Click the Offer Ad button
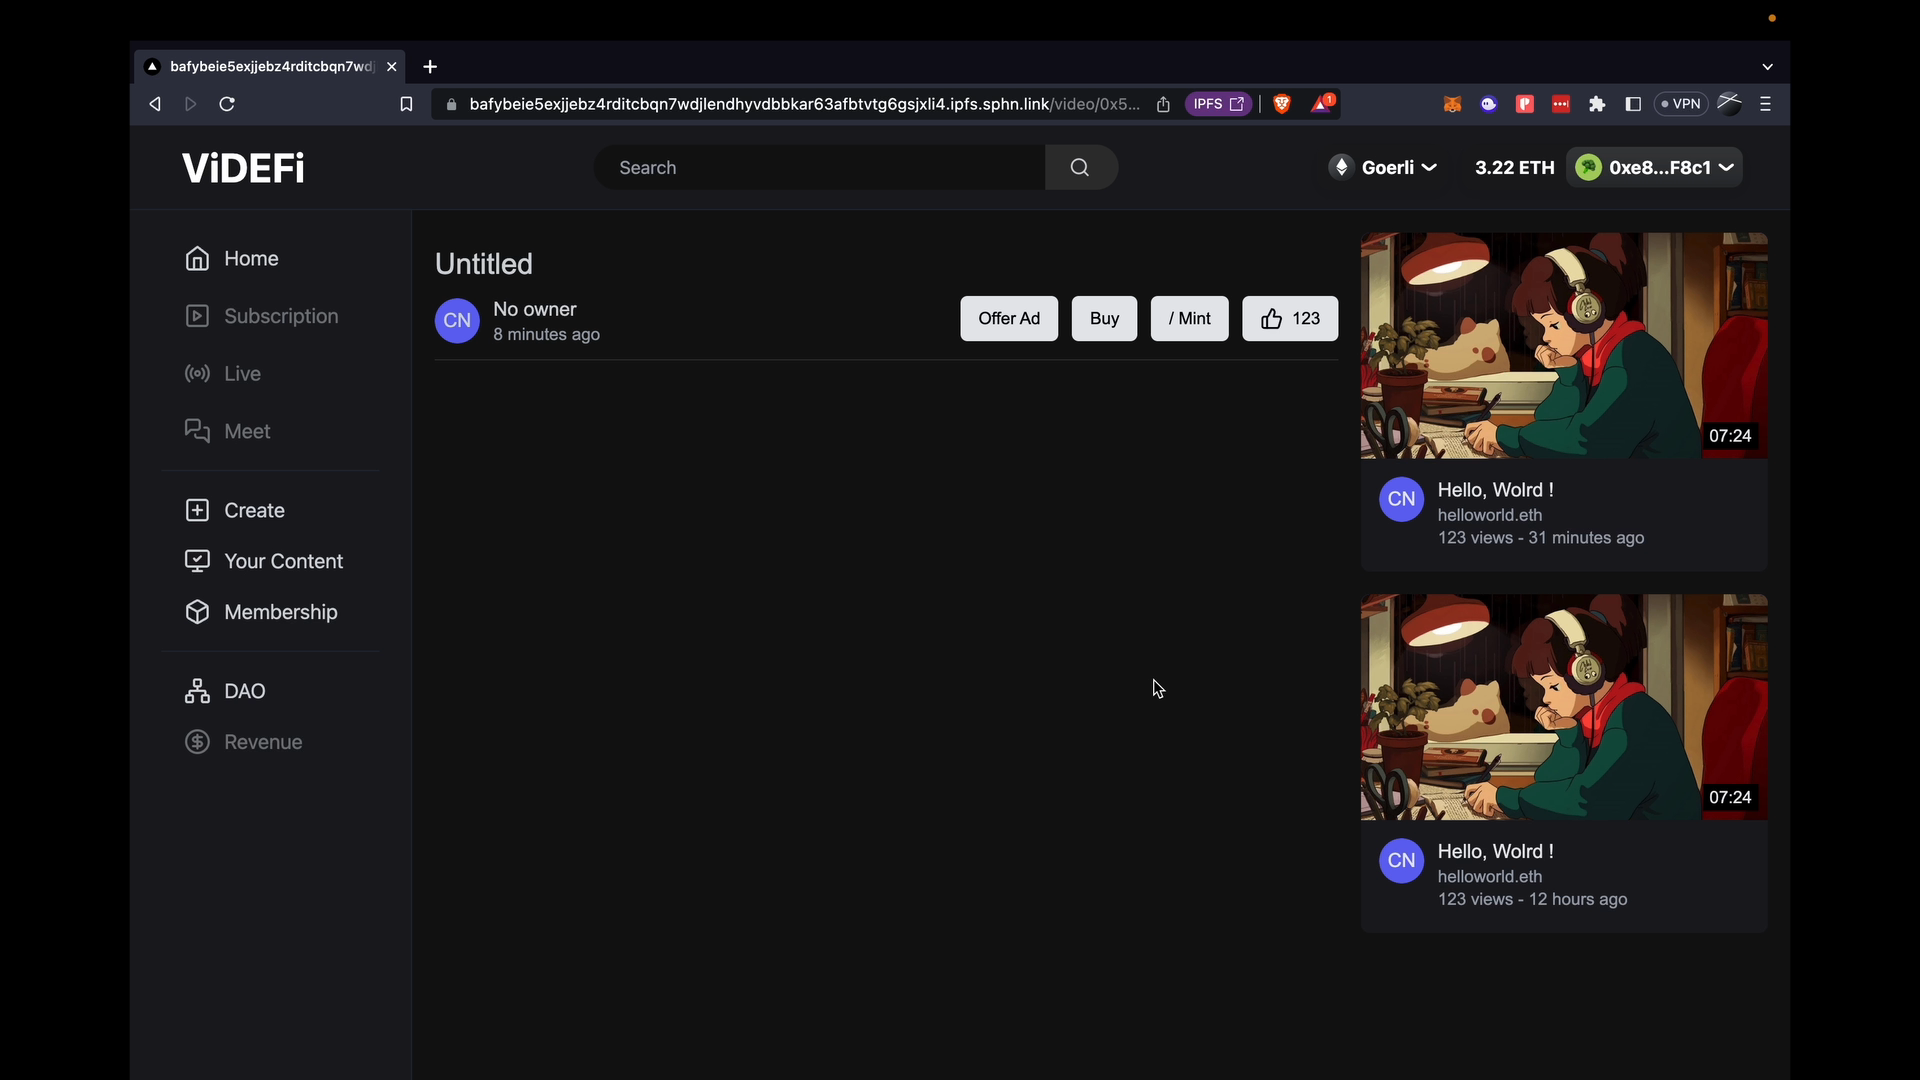The width and height of the screenshot is (1920, 1080). tap(1009, 318)
